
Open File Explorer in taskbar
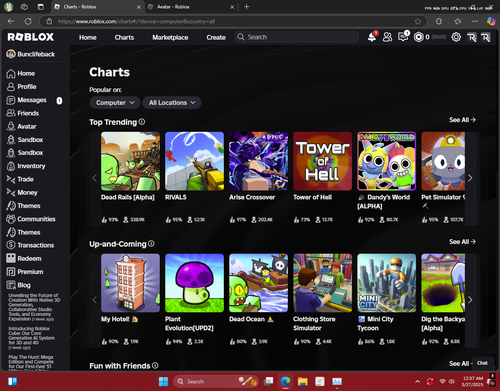[x=302, y=381]
